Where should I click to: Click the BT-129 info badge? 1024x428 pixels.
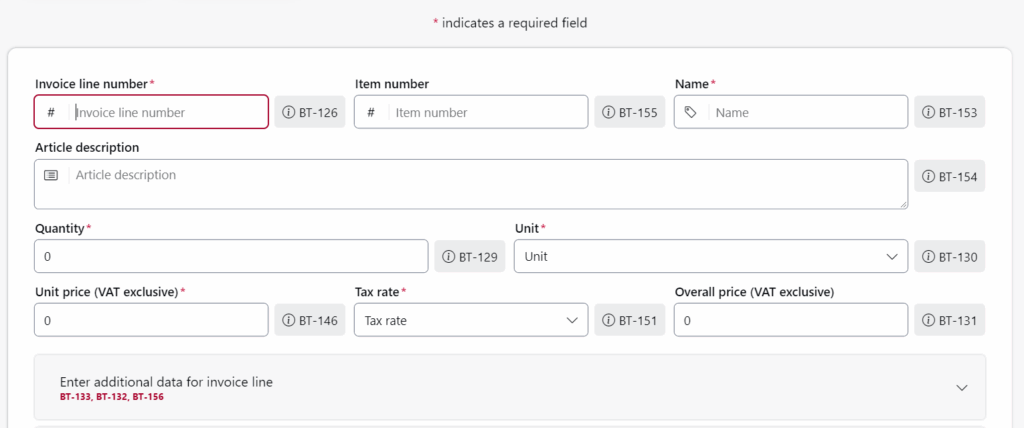[x=470, y=256]
